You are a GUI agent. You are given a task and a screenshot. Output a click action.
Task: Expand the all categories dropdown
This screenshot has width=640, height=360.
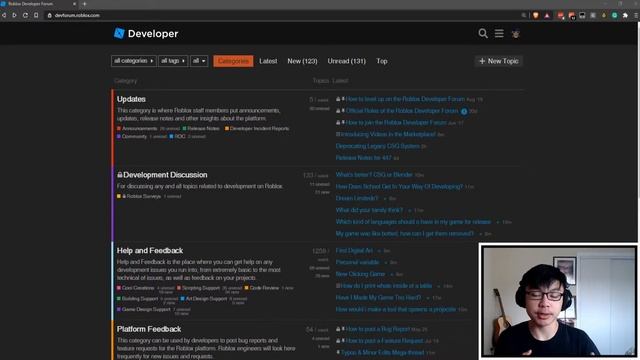tap(133, 61)
